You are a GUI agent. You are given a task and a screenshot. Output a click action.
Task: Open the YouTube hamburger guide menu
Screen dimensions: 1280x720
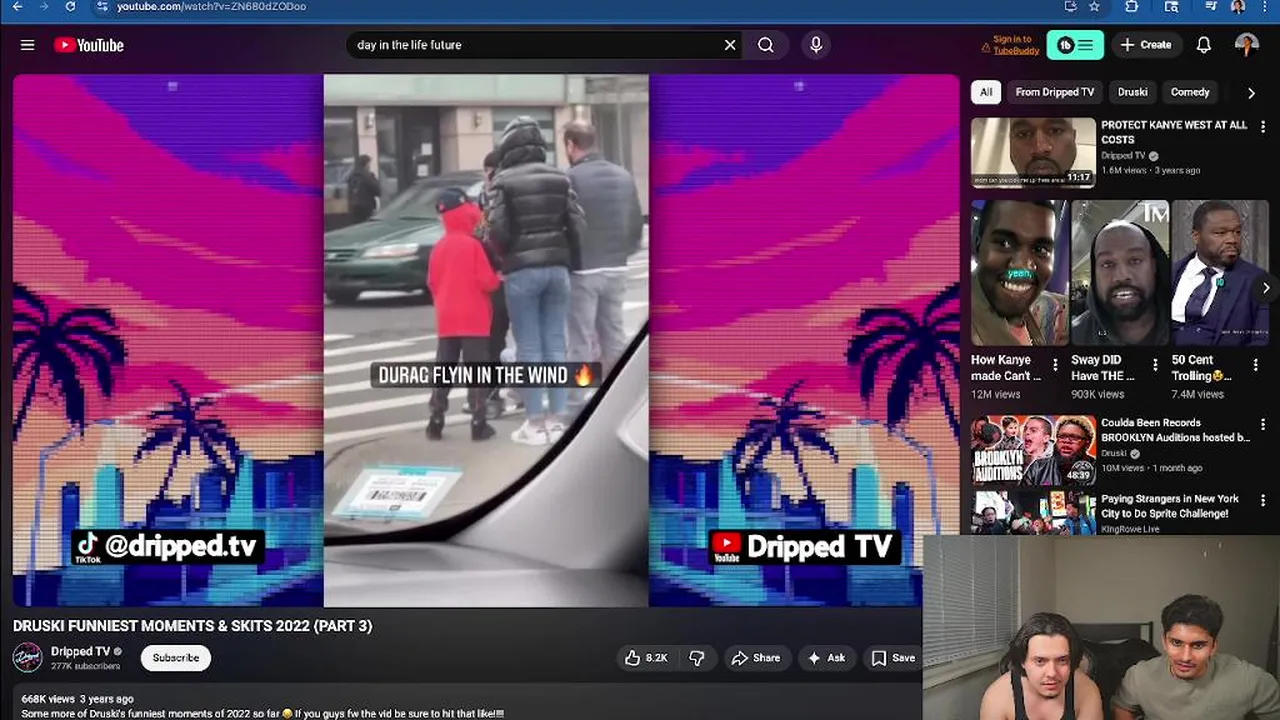point(27,45)
